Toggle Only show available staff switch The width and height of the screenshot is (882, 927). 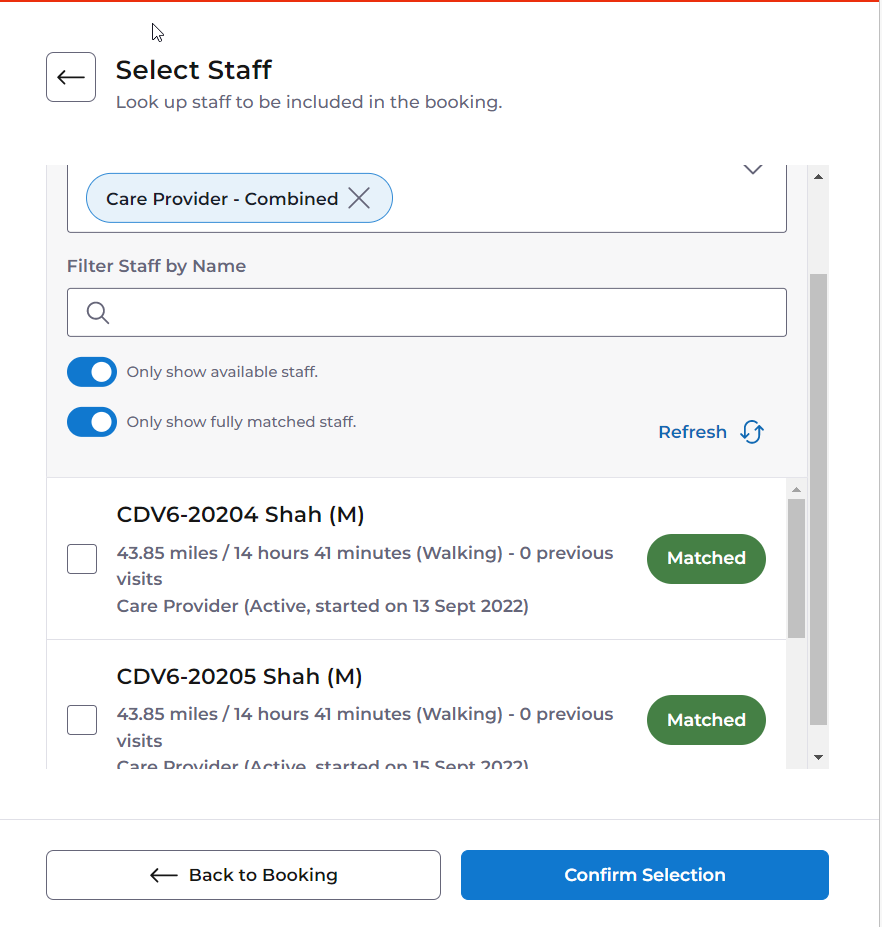point(92,372)
